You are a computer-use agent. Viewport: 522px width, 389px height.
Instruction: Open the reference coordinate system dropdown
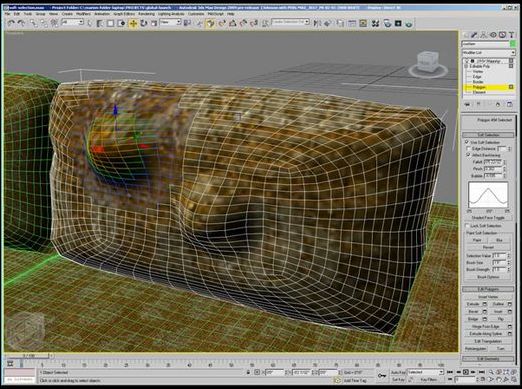[x=170, y=22]
